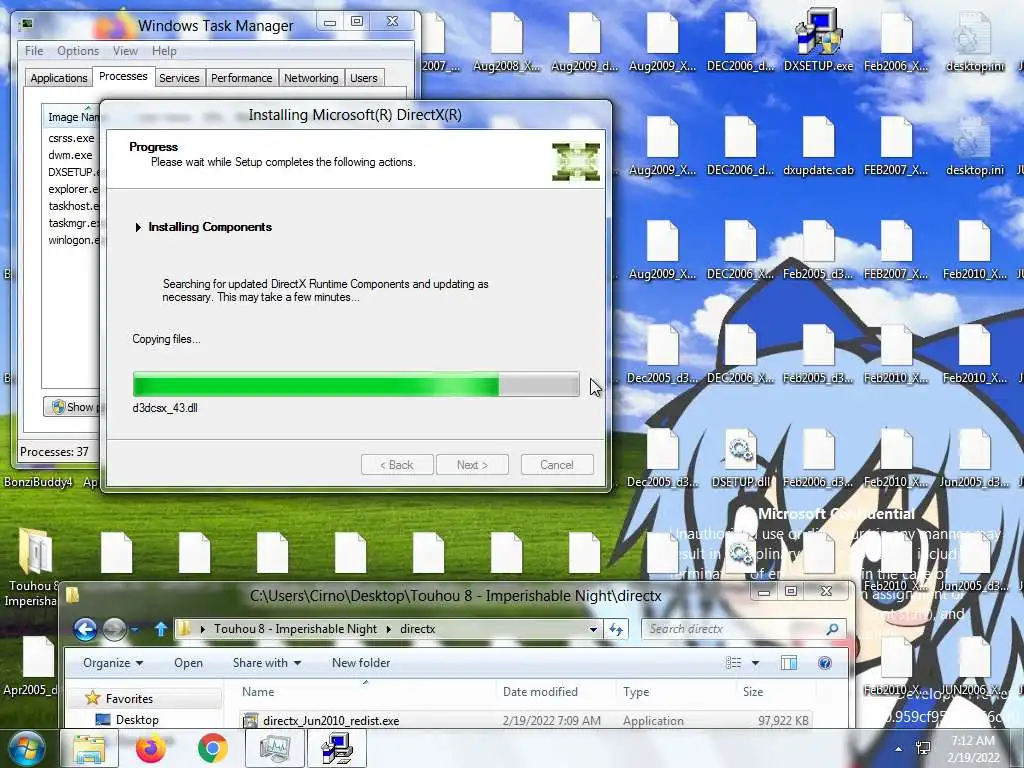This screenshot has height=768, width=1024.
Task: Select directx_Jun2010_redist.exe file row
Action: (526, 721)
